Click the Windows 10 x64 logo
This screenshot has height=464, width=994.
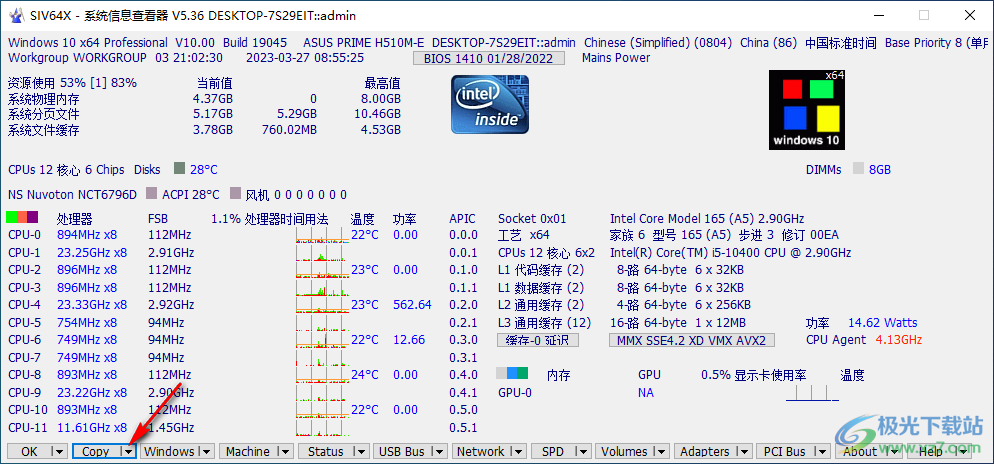(807, 110)
